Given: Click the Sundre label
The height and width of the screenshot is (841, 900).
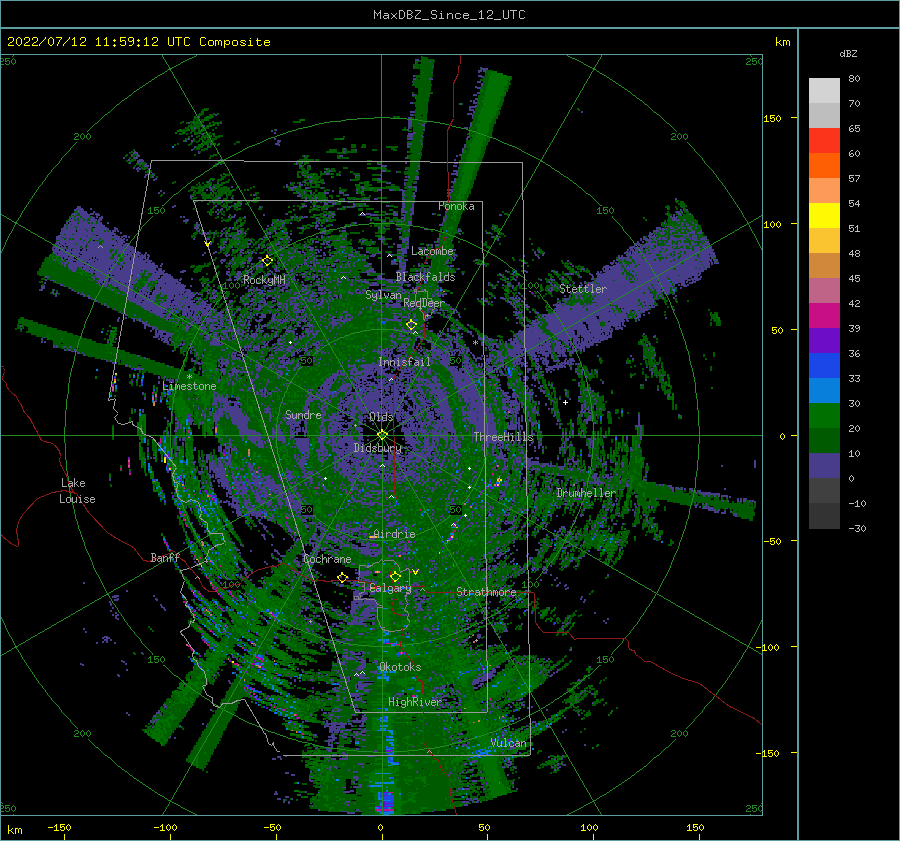Looking at the screenshot, I should 303,415.
